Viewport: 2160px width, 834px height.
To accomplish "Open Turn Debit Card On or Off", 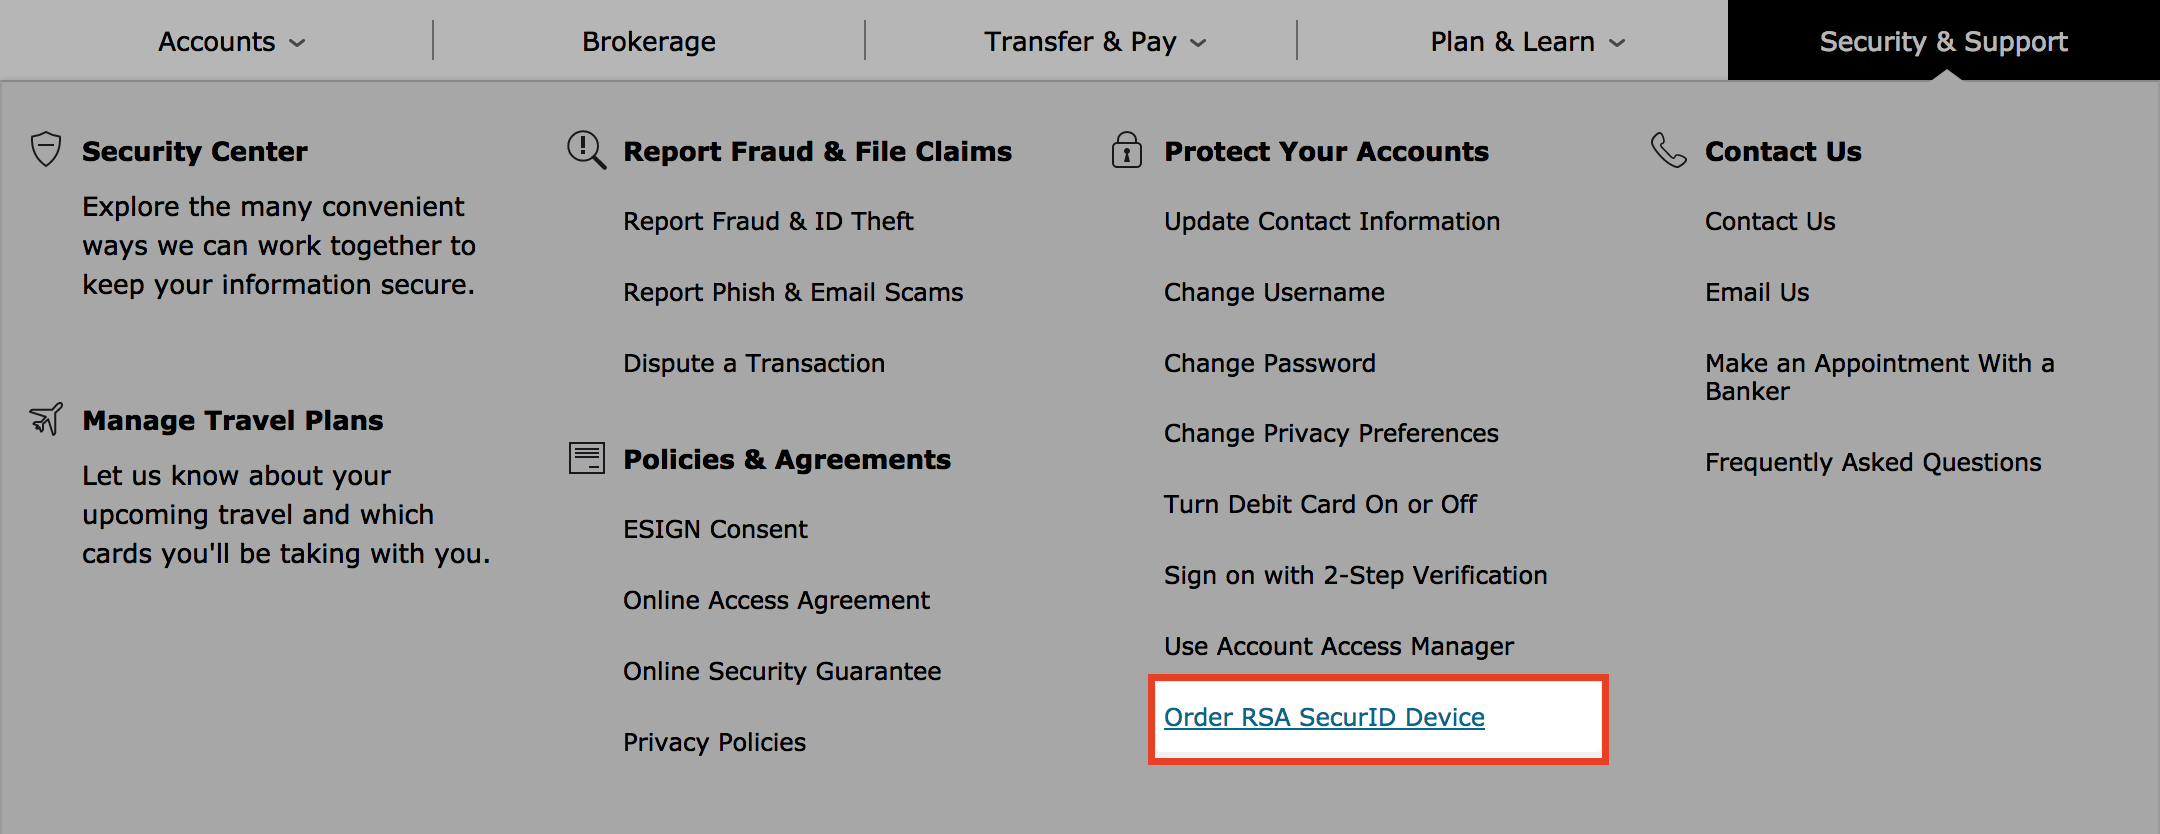I will pyautogui.click(x=1320, y=504).
